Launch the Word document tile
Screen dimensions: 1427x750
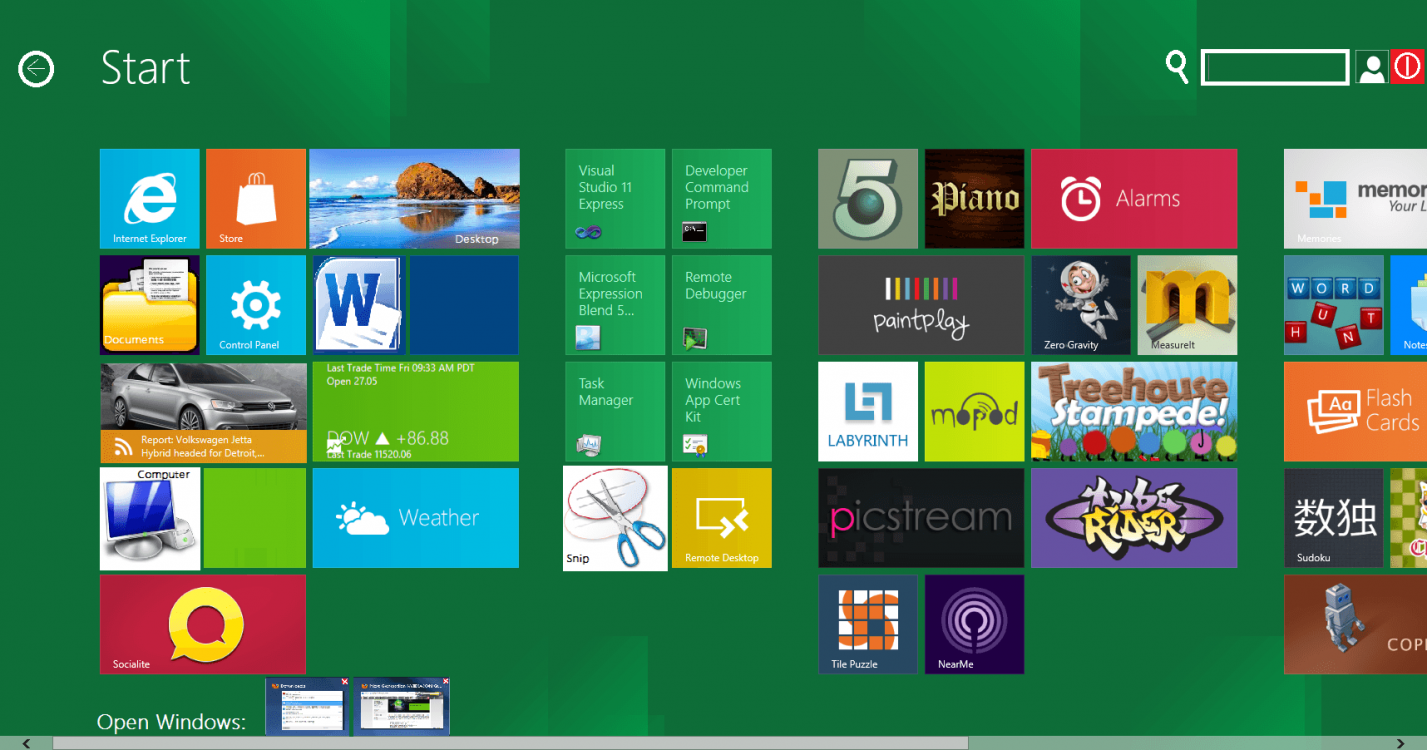tap(359, 305)
